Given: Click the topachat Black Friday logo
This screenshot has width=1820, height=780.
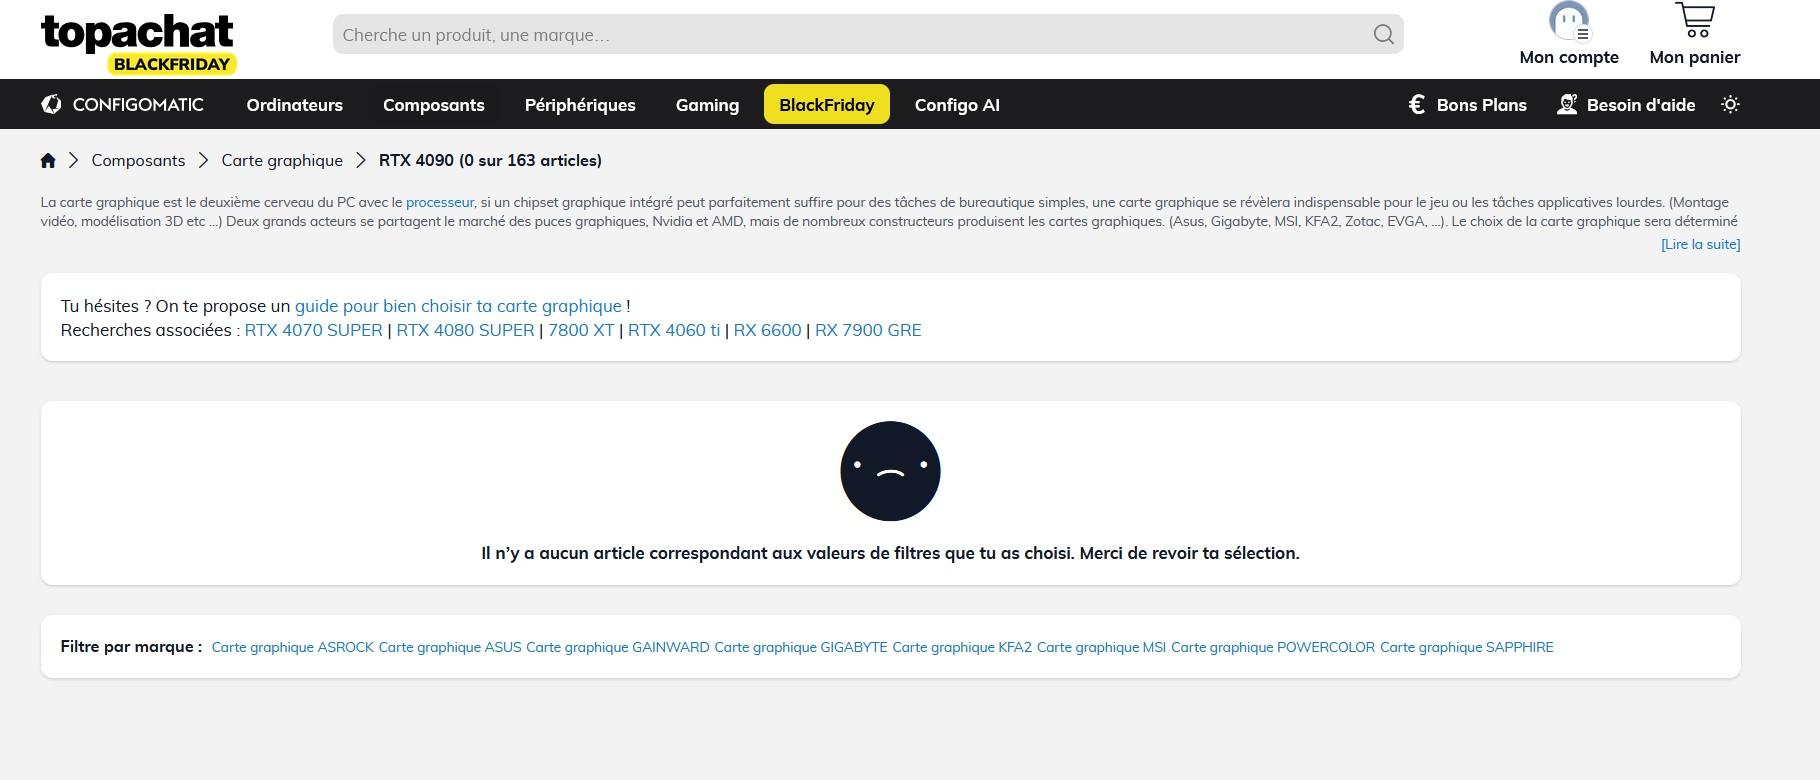Looking at the screenshot, I should (x=138, y=43).
